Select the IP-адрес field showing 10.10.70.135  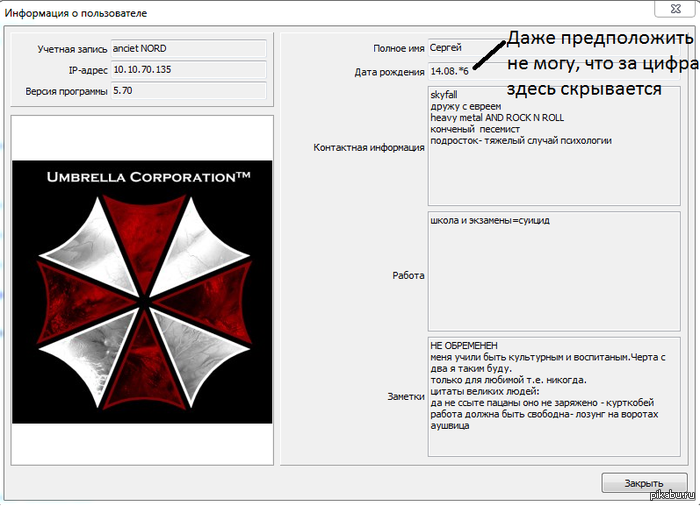click(x=188, y=70)
